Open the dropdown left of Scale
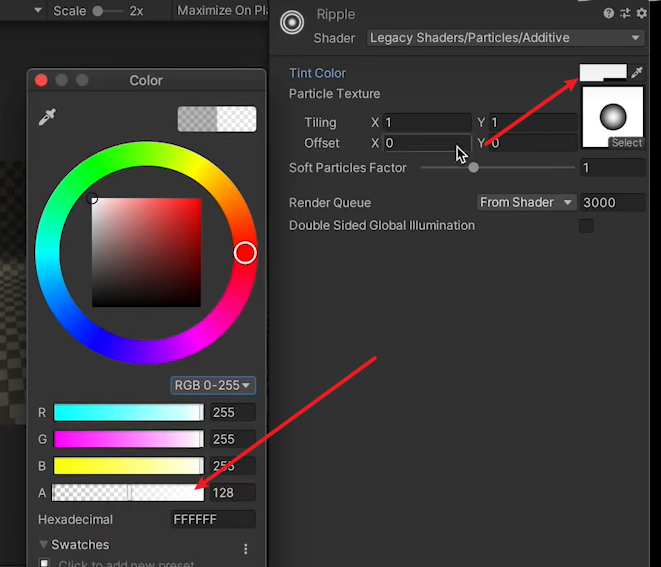 38,10
